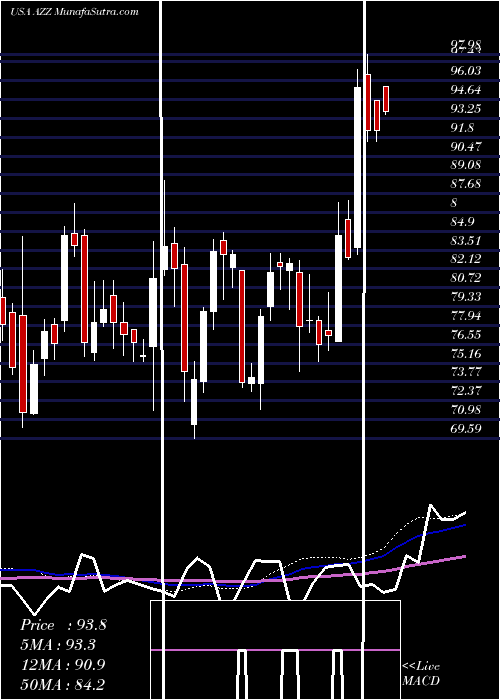
Task: Click the 91.8 price axis label
Action: tap(463, 128)
